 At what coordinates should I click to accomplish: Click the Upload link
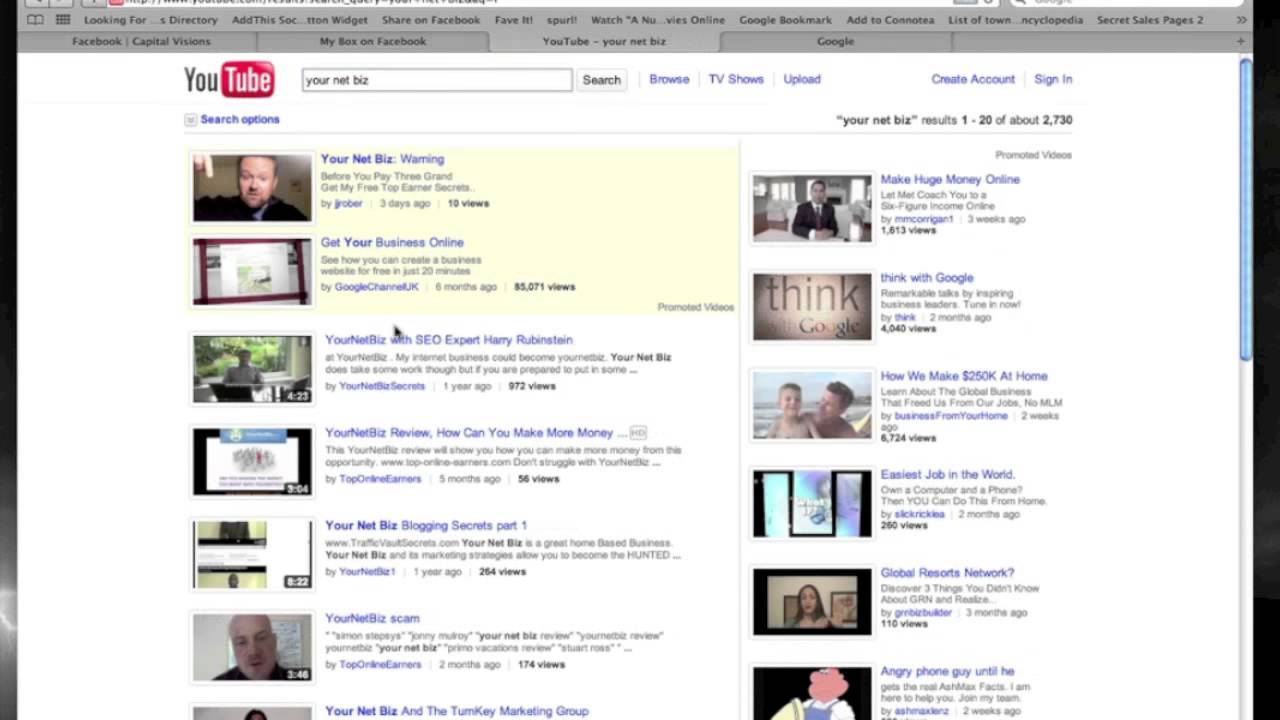pos(802,79)
